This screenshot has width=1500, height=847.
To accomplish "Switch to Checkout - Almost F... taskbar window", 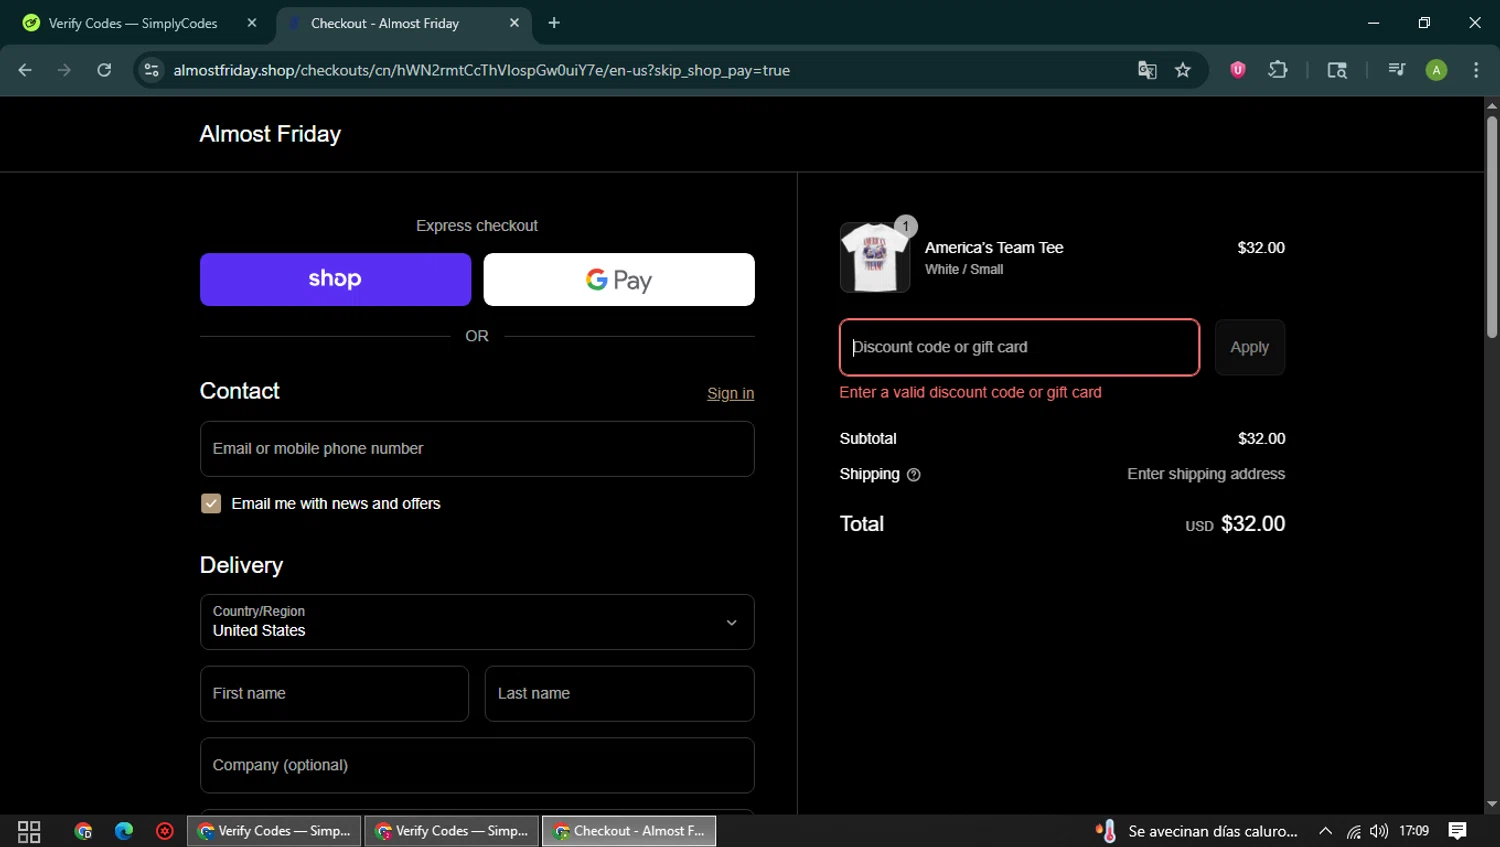I will 629,831.
